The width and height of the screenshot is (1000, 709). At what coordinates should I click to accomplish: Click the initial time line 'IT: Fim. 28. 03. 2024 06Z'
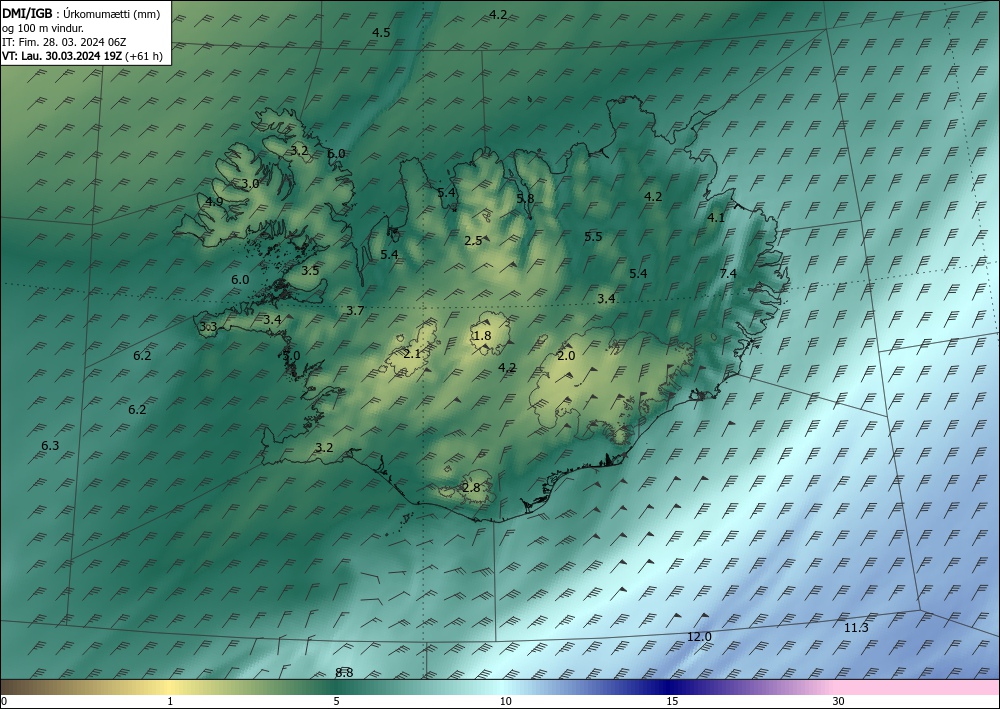point(64,42)
